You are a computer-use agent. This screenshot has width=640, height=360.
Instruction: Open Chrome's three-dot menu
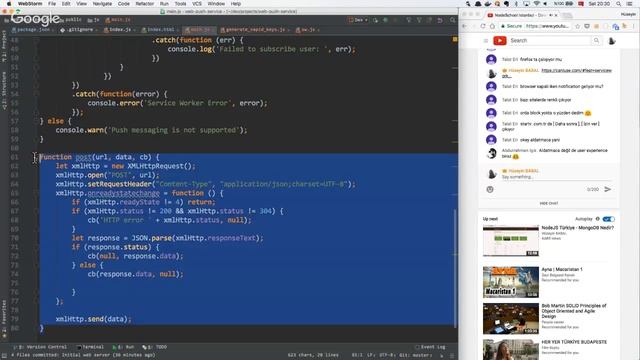tap(634, 26)
